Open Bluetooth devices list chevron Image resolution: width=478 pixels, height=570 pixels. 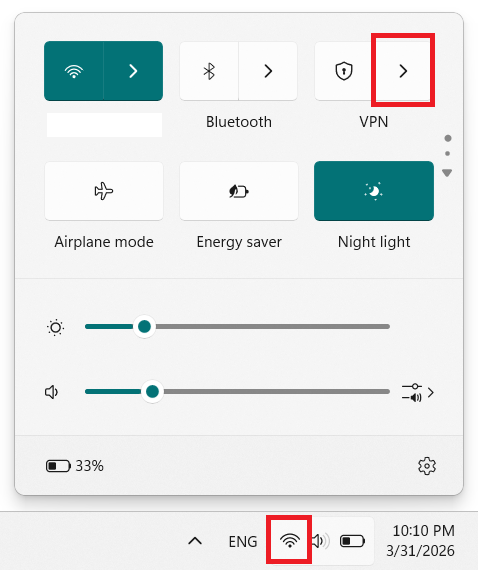tap(268, 71)
